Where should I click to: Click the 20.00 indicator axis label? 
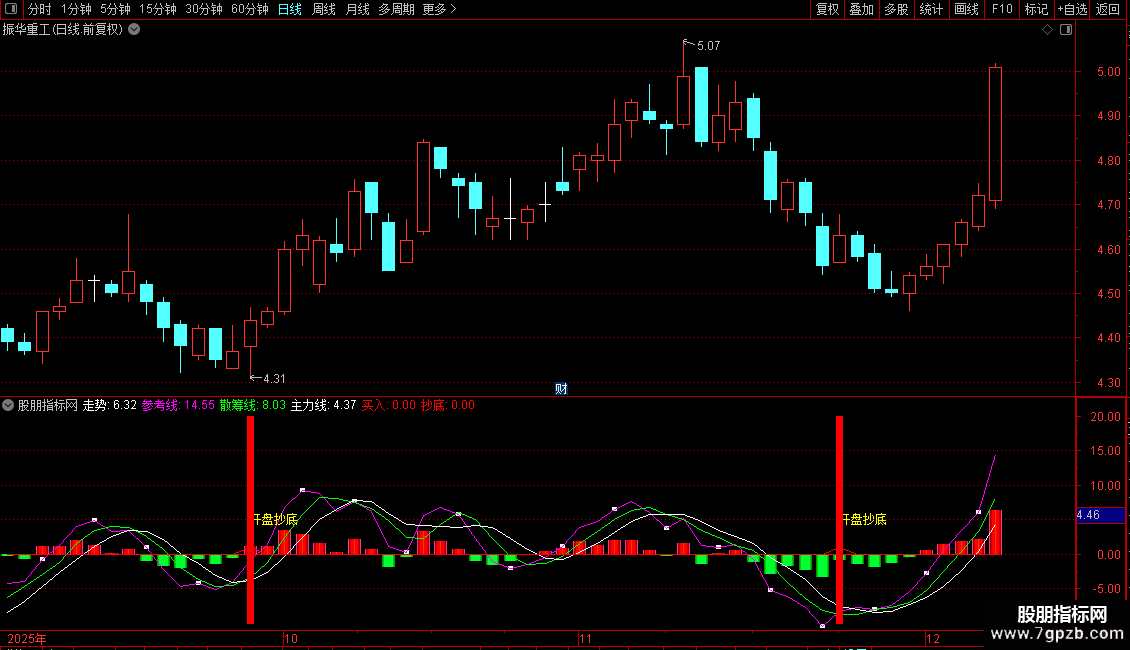(1105, 417)
